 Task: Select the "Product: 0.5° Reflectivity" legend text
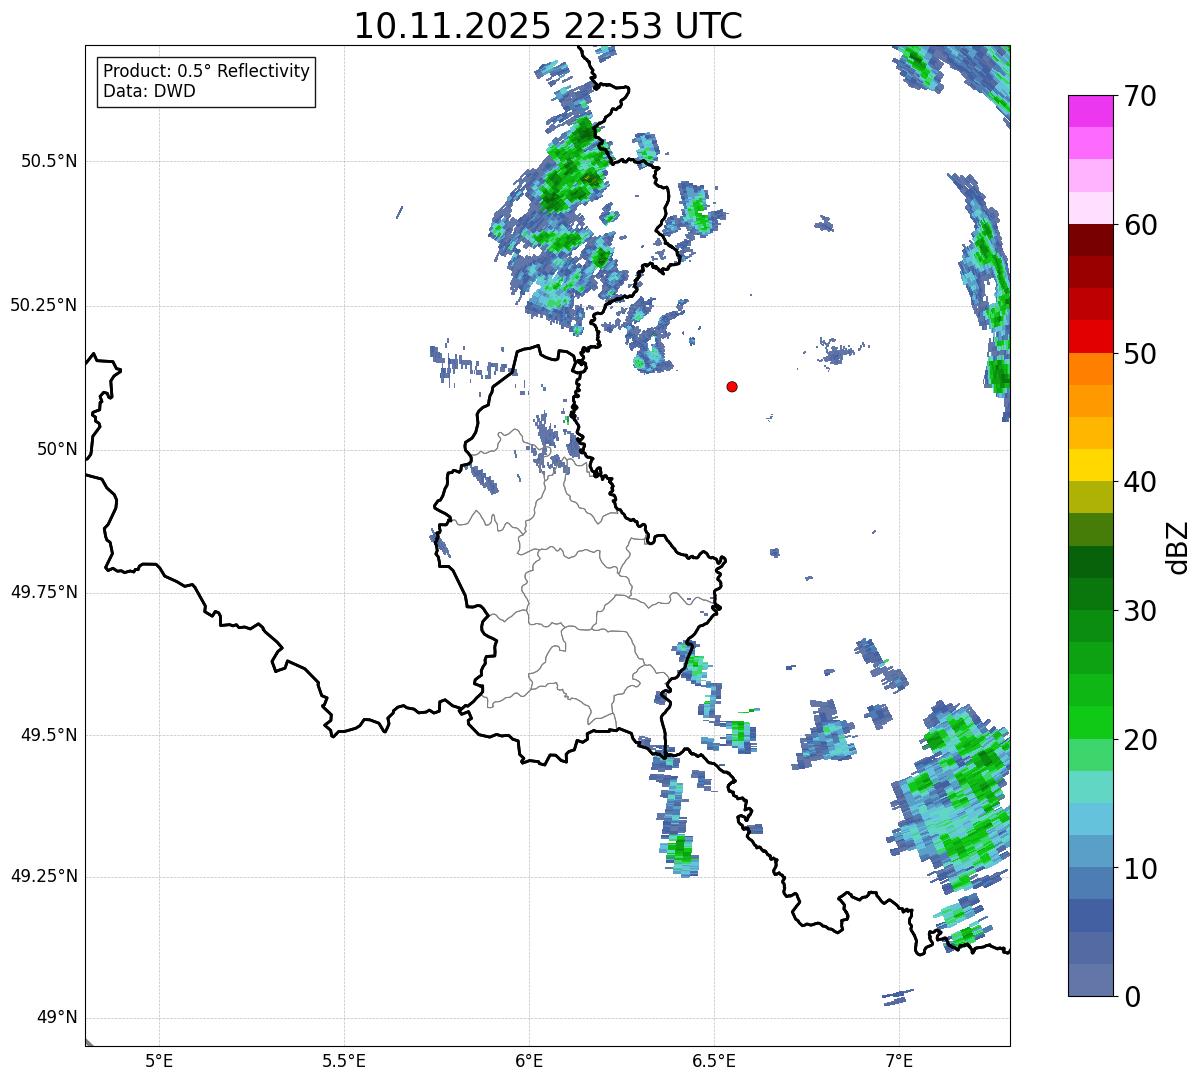coord(206,72)
